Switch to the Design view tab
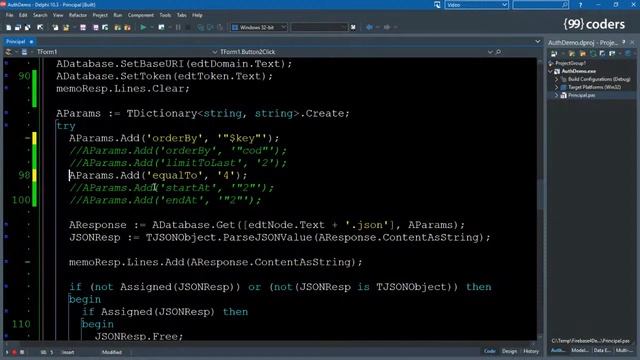This screenshot has height=360, width=640. click(x=509, y=351)
